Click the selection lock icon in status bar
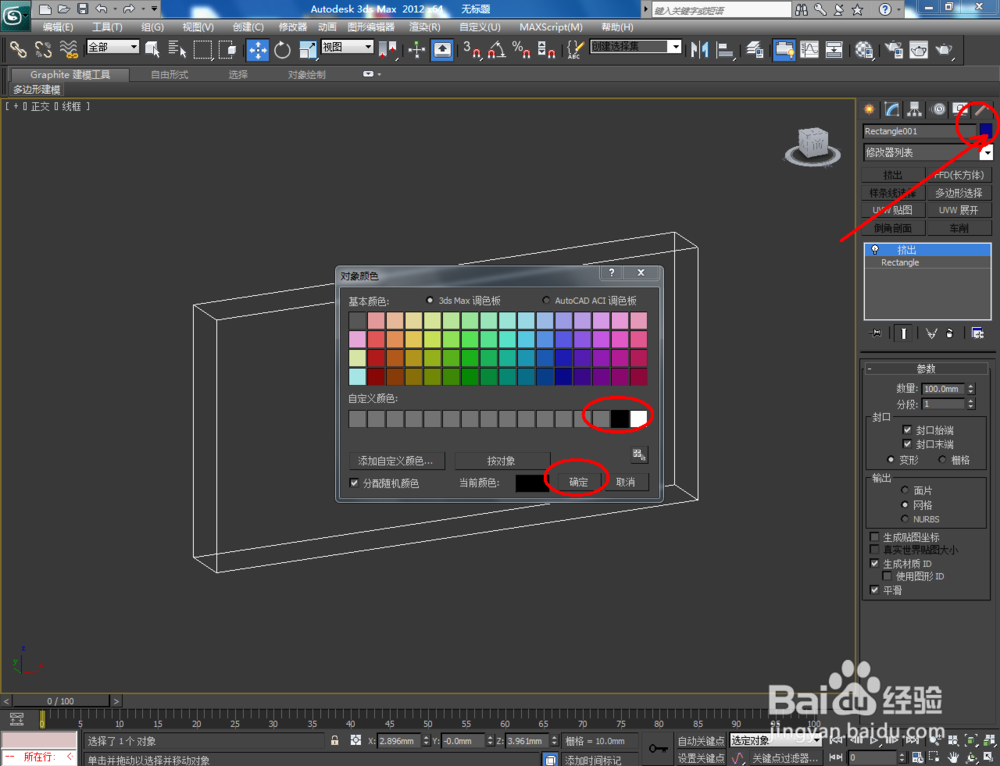Viewport: 1000px width, 766px height. [334, 740]
